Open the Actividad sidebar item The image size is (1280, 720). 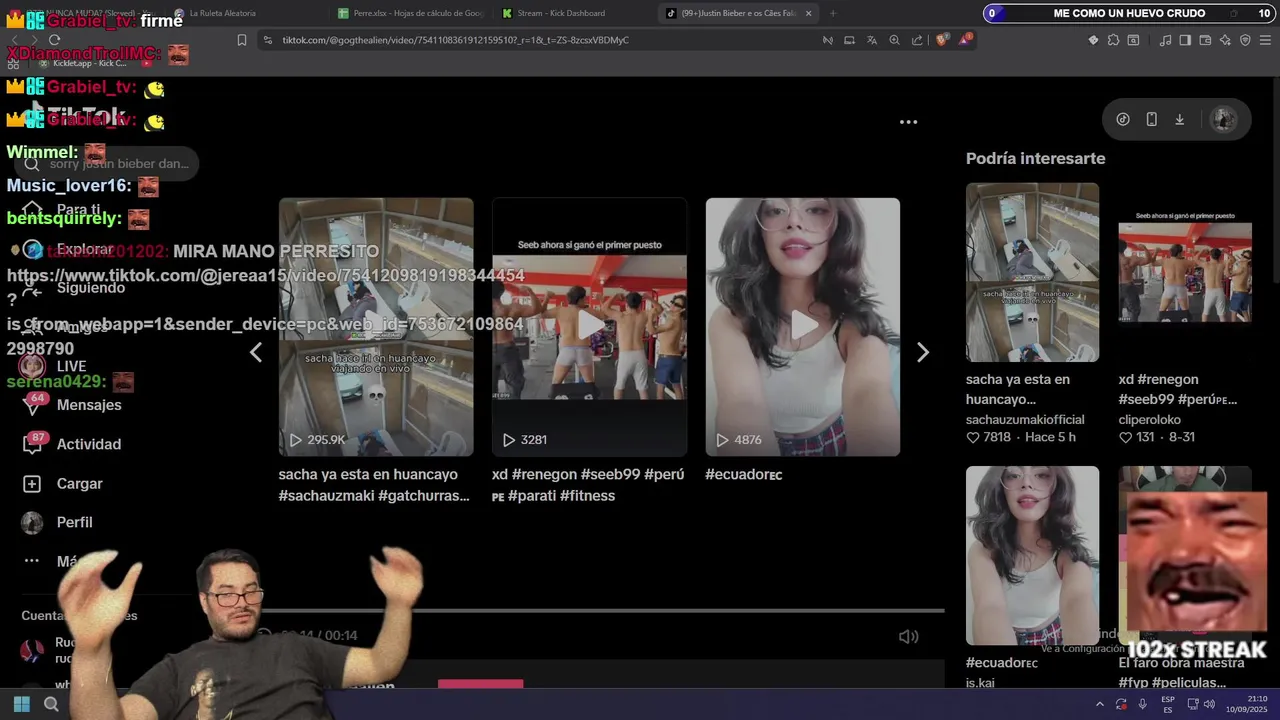pos(72,444)
